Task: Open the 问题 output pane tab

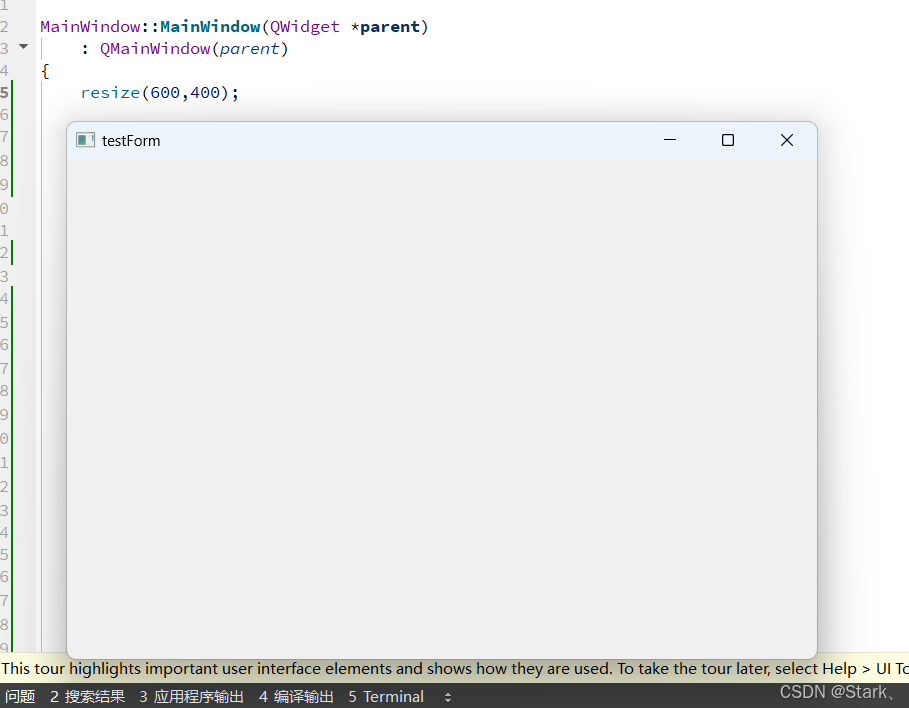Action: (20, 696)
